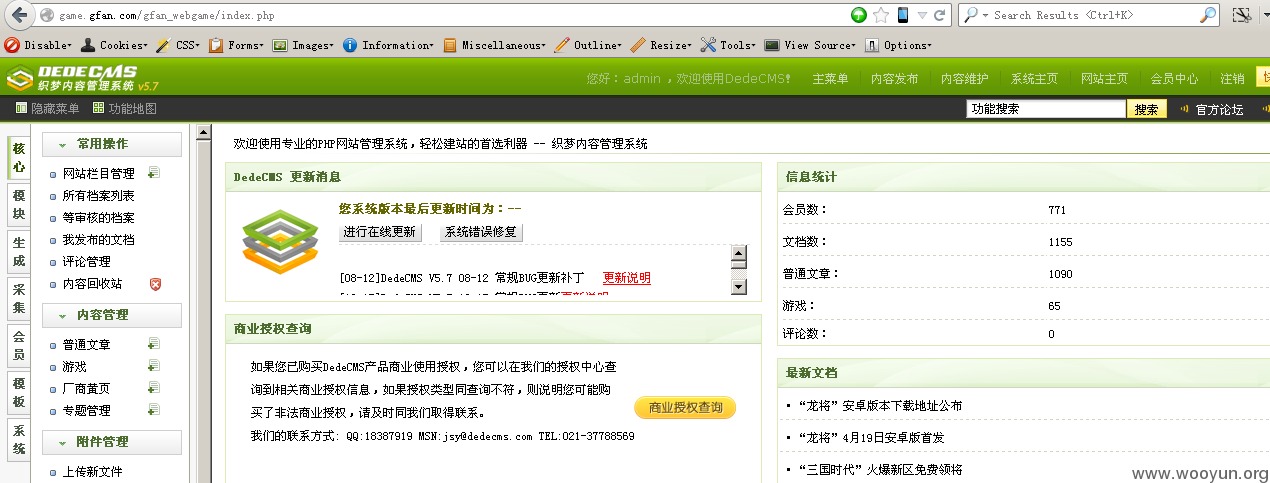The width and height of the screenshot is (1270, 483).
Task: Select the 模板 vertical sidebar tab
Action: [18, 393]
